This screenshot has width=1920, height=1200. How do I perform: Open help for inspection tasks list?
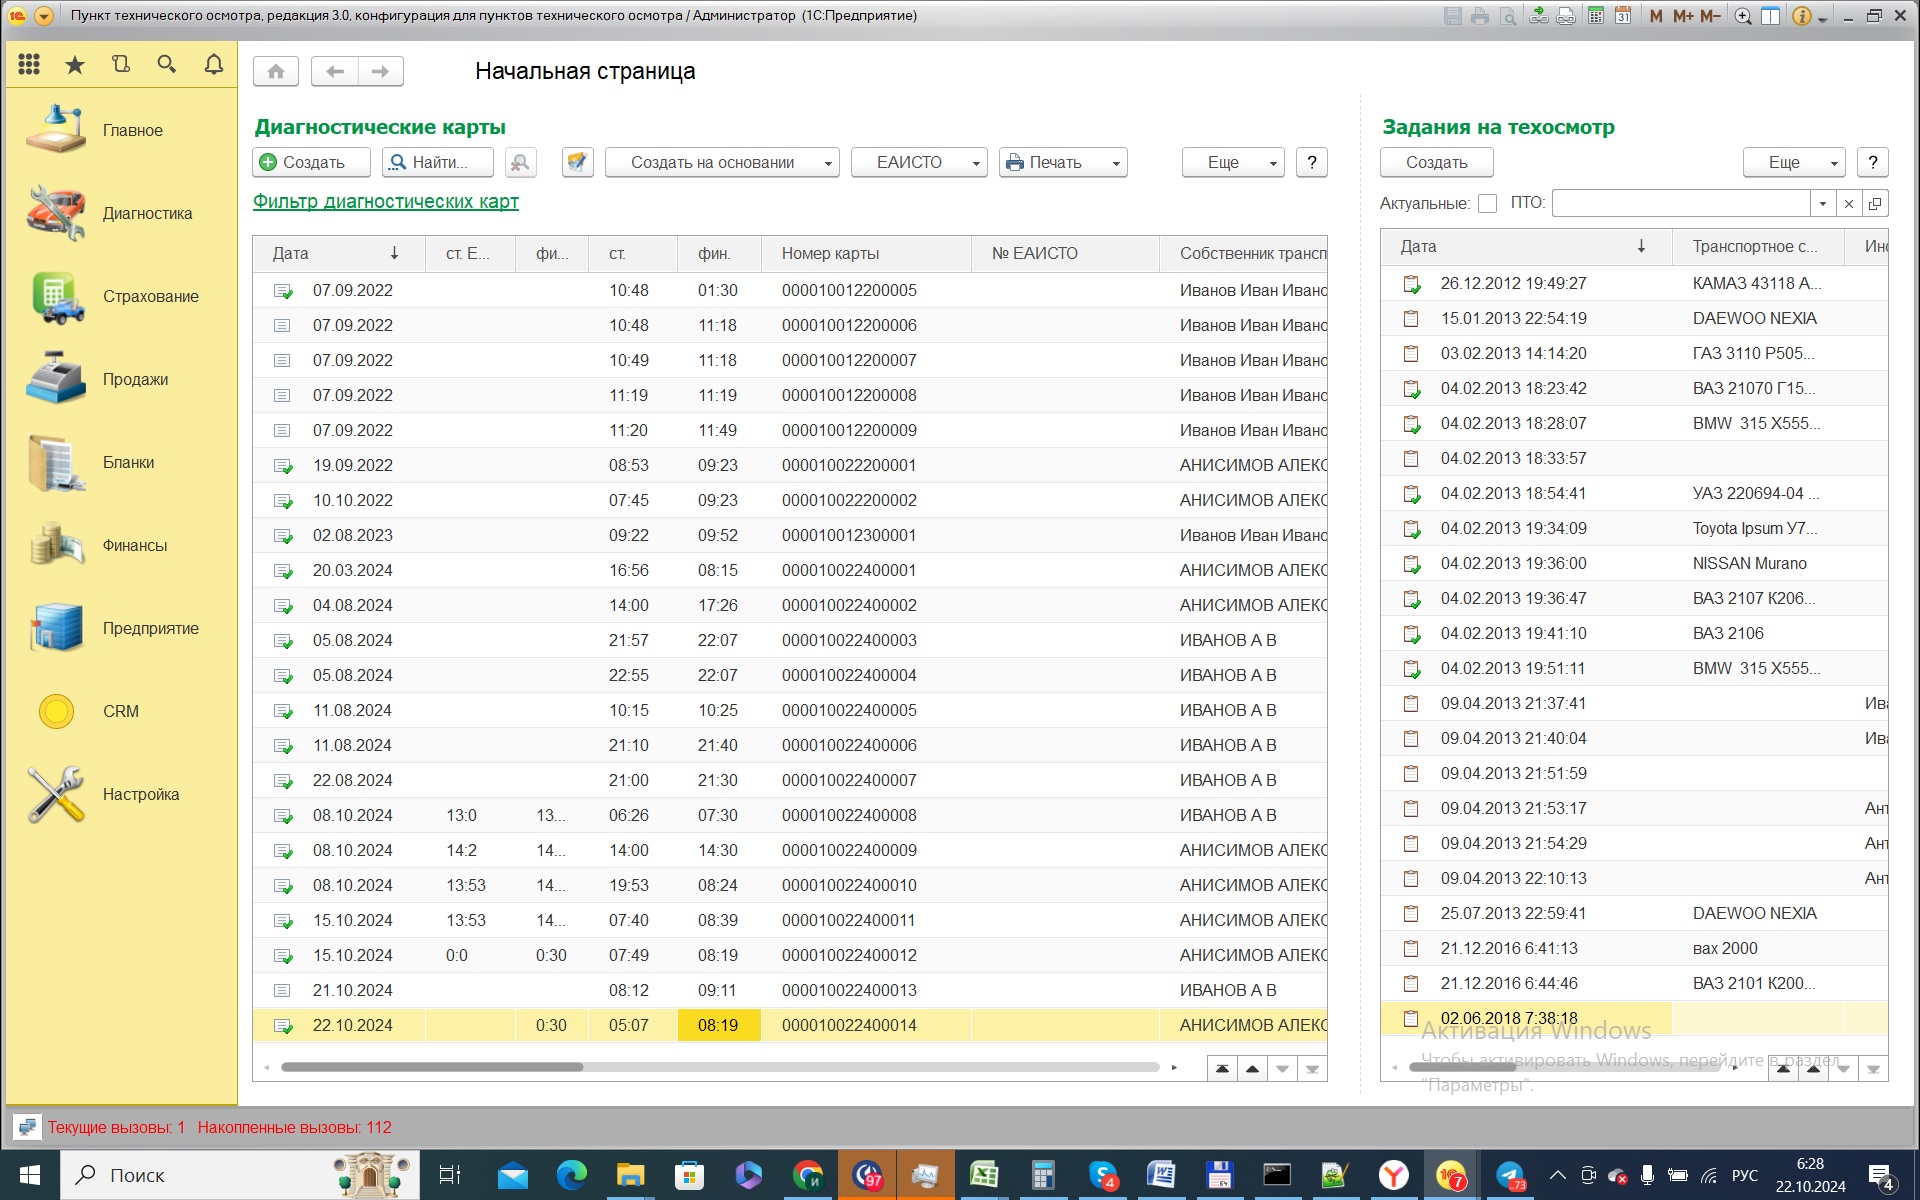pos(1872,162)
